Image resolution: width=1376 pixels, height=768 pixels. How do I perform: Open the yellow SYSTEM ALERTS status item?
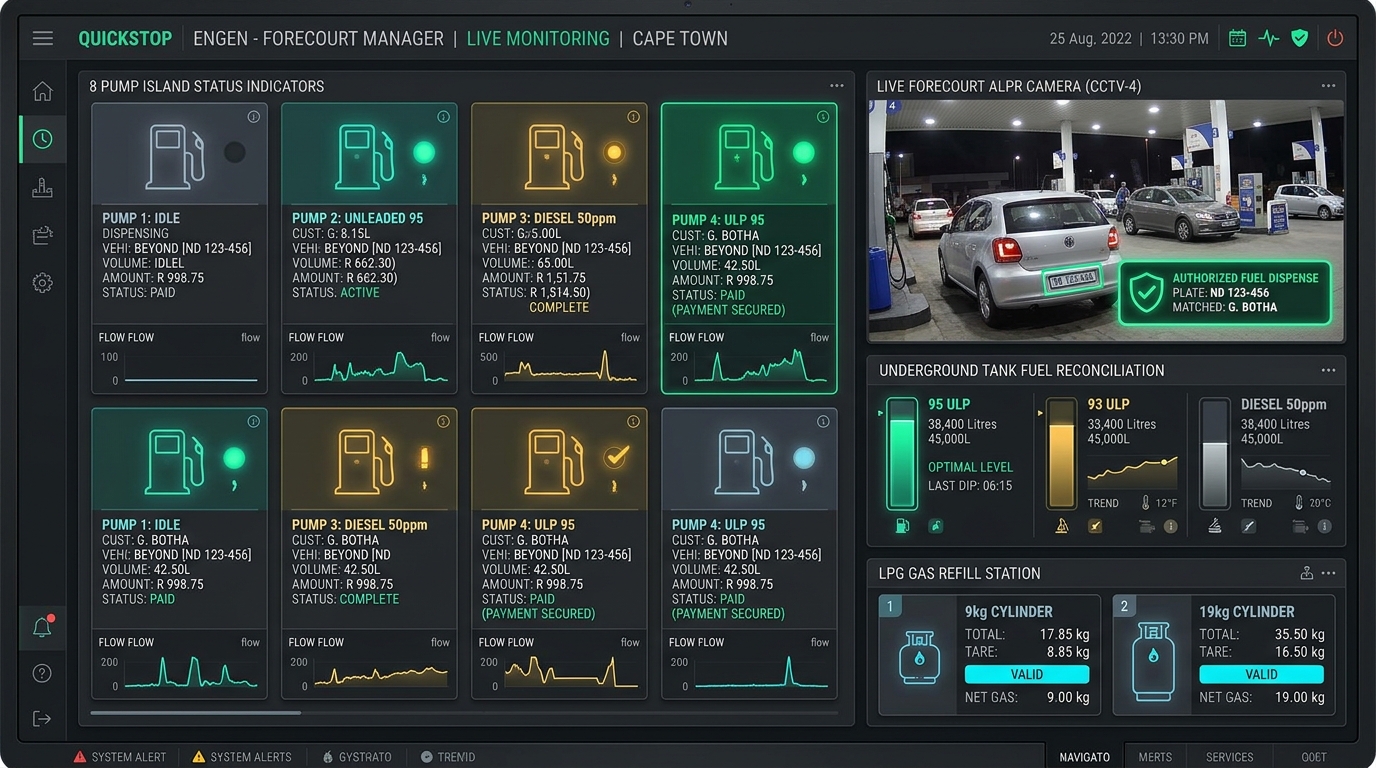pos(242,757)
